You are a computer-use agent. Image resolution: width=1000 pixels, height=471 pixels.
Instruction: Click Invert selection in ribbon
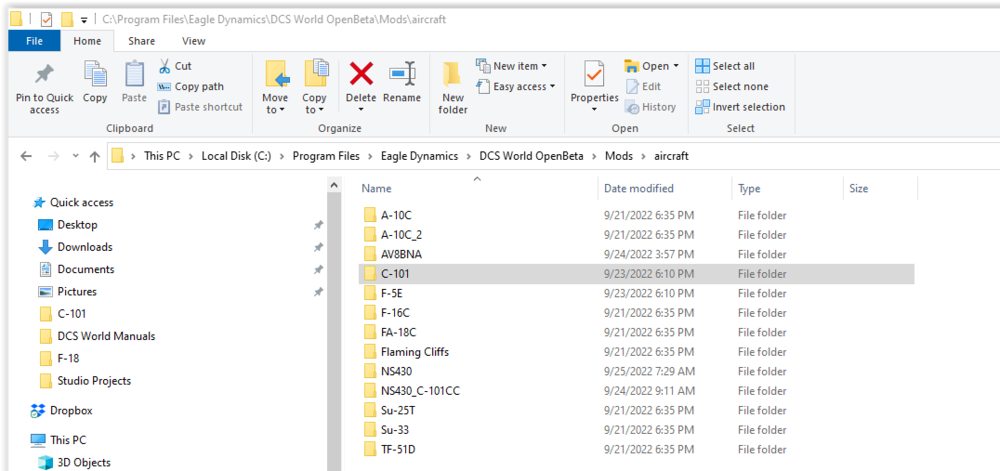pyautogui.click(x=740, y=107)
